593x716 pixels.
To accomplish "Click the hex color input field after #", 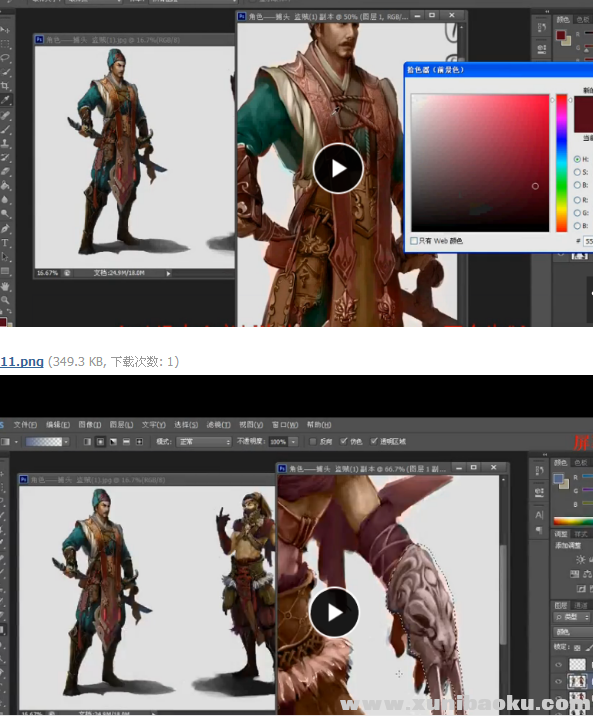I will coord(588,241).
